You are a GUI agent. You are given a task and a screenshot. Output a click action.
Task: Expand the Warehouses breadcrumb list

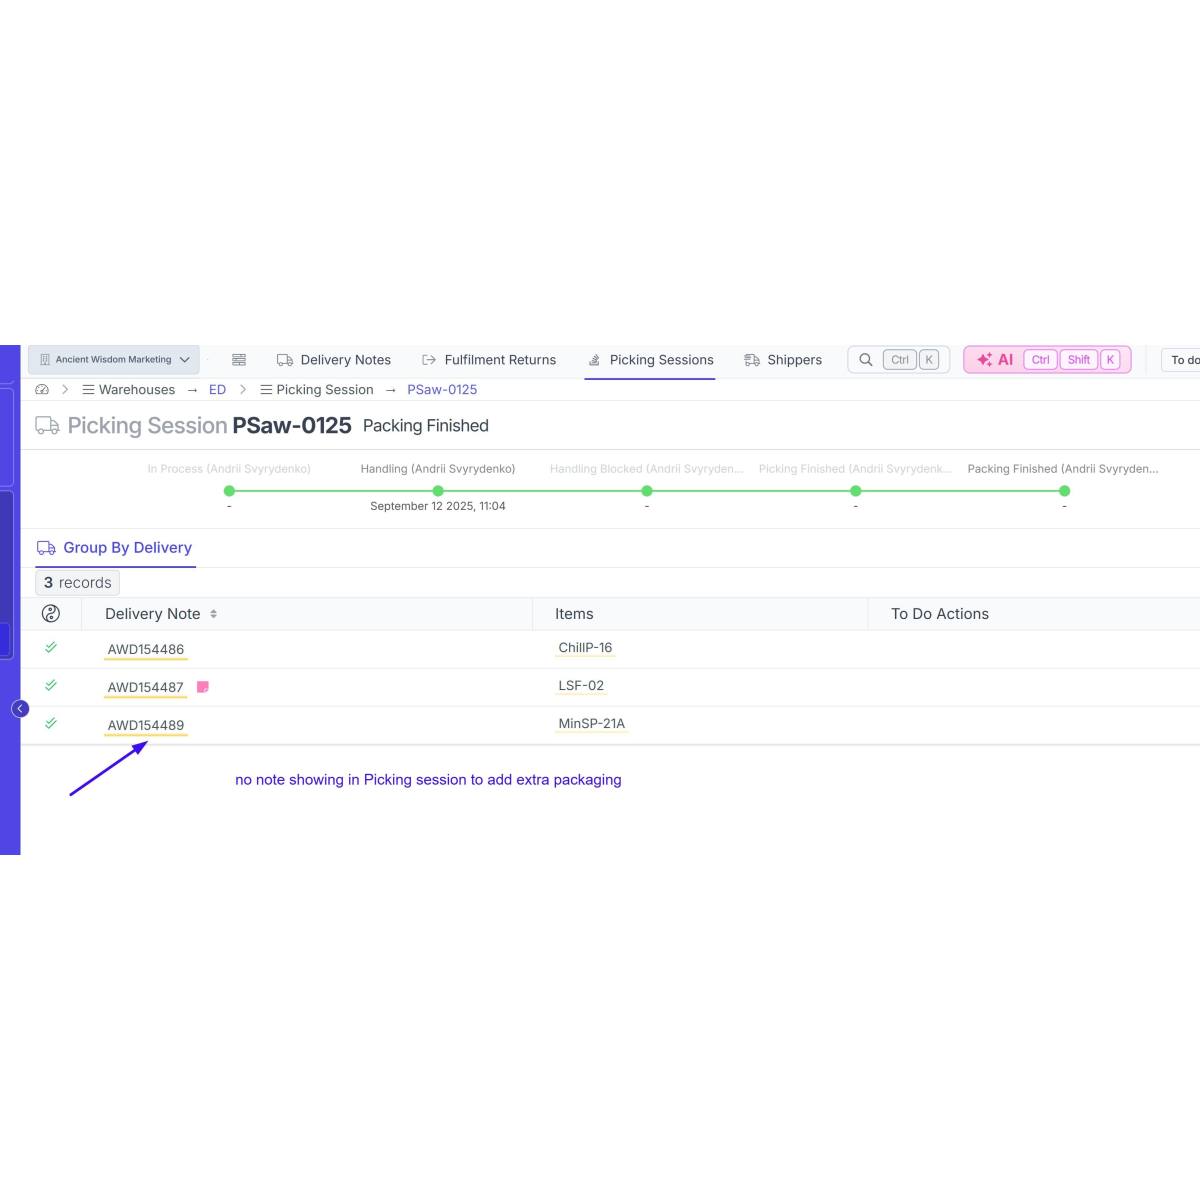coord(128,390)
